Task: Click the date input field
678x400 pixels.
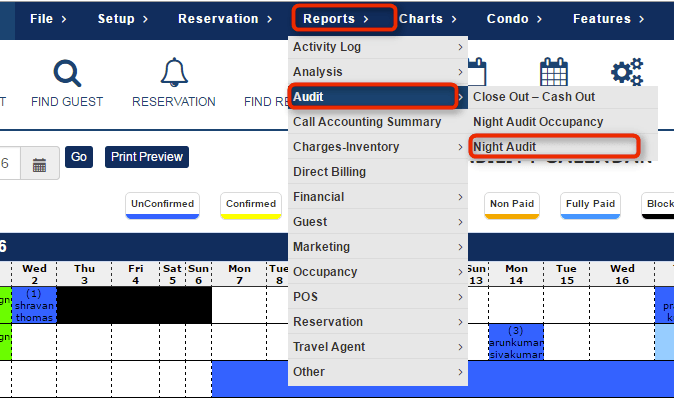Action: pos(10,163)
